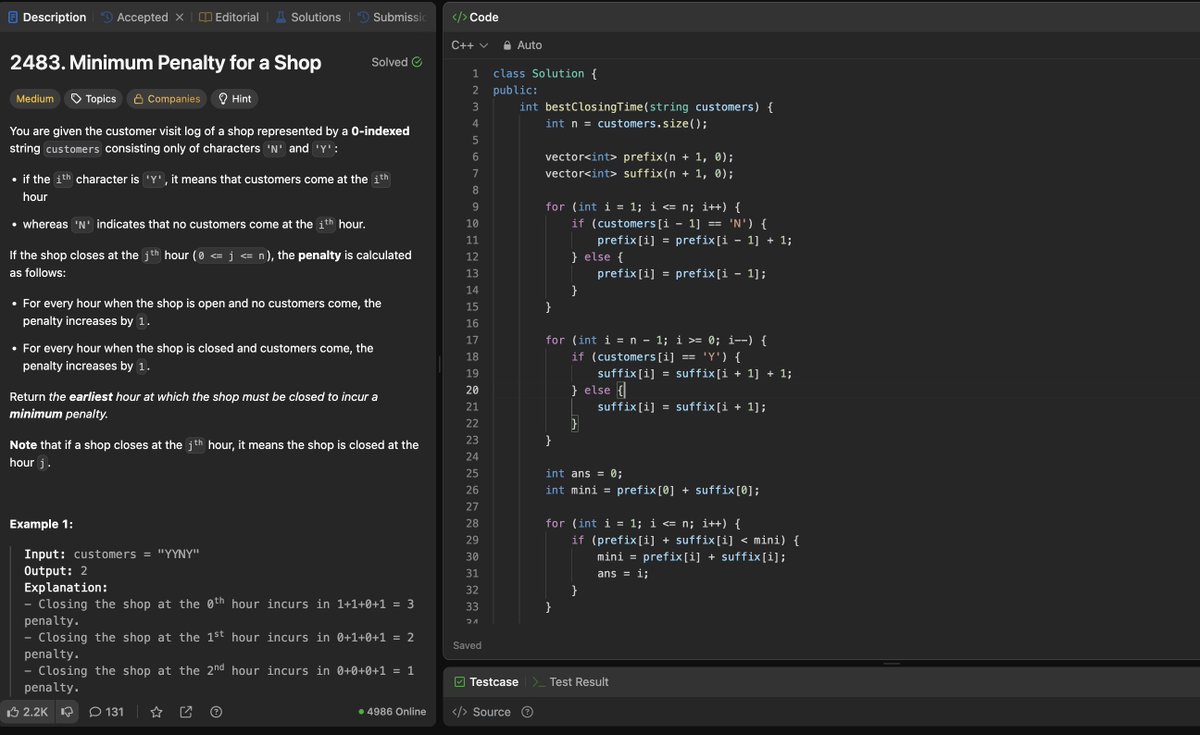Like the problem with thumbs up 2.2K
Screen dimensions: 1200x735
[x=27, y=712]
